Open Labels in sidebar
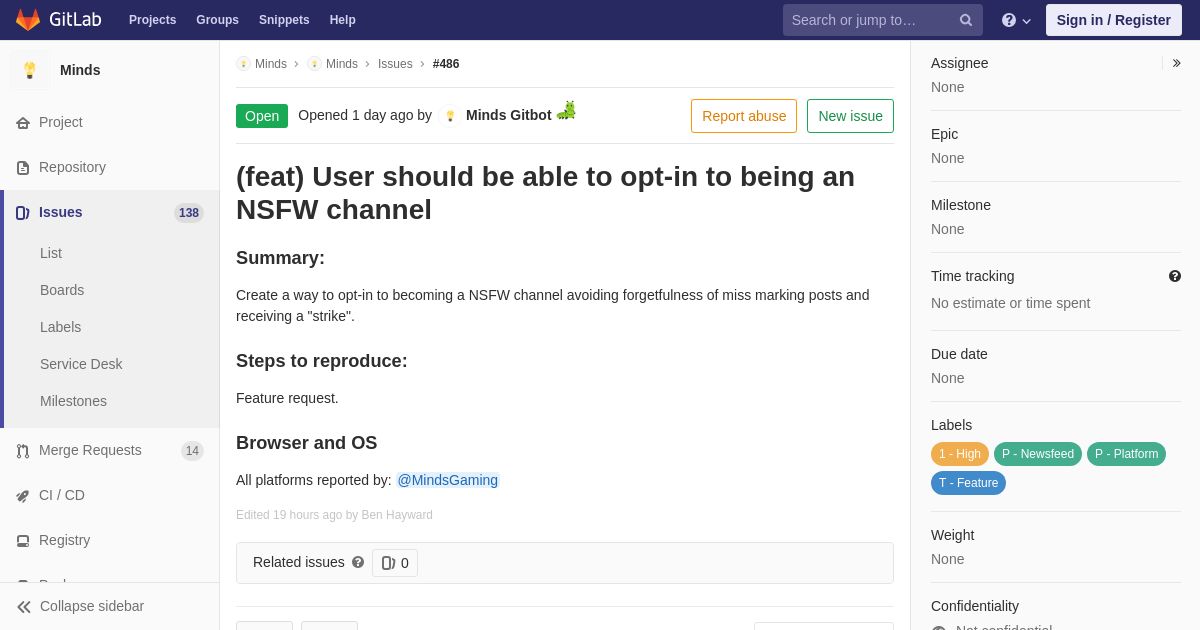Screen dimensions: 1200x630 tap(60, 328)
